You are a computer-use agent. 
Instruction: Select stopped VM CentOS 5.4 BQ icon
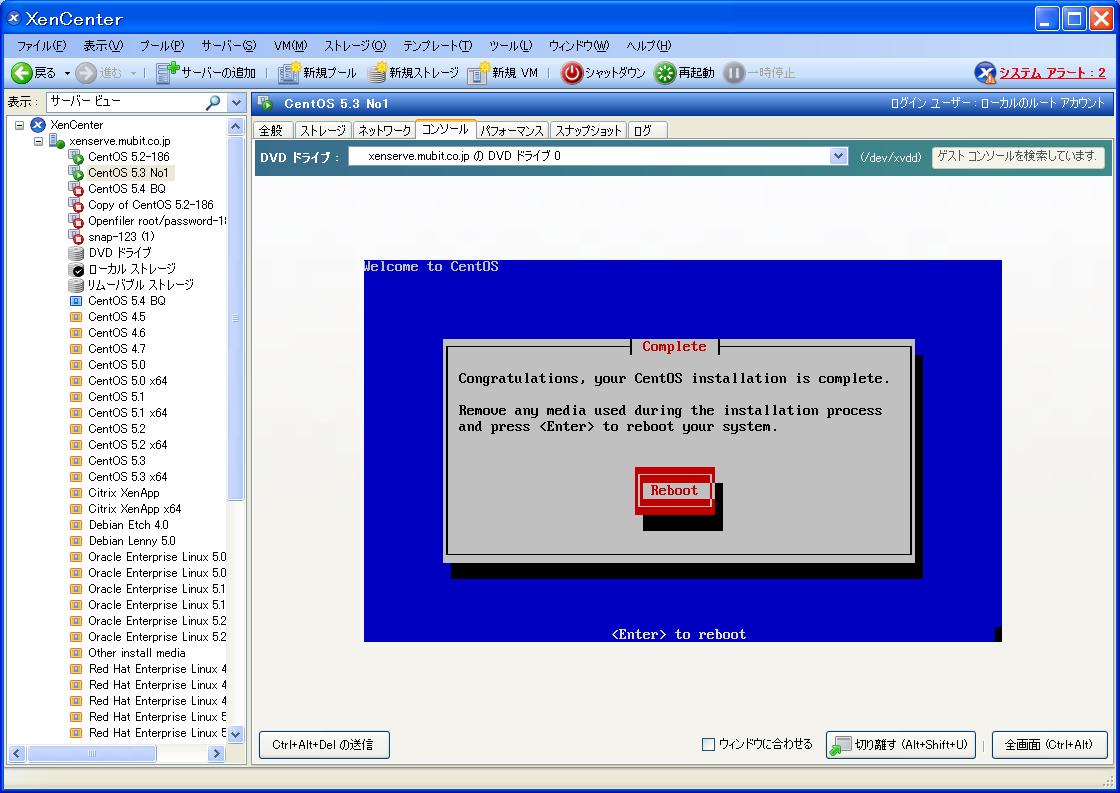point(76,189)
